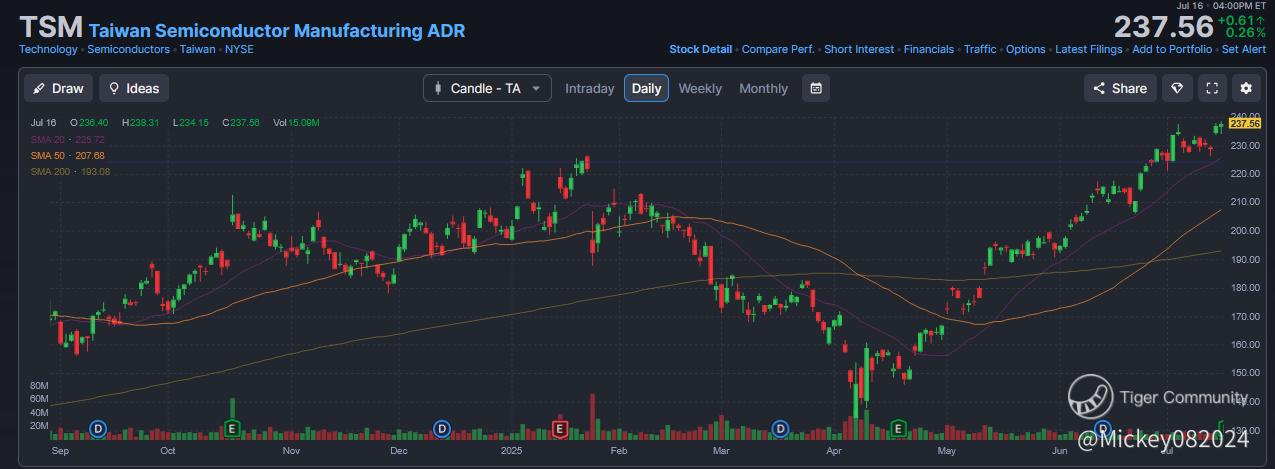Click the +0.61 price change value
This screenshot has width=1275, height=469.
1240,19
